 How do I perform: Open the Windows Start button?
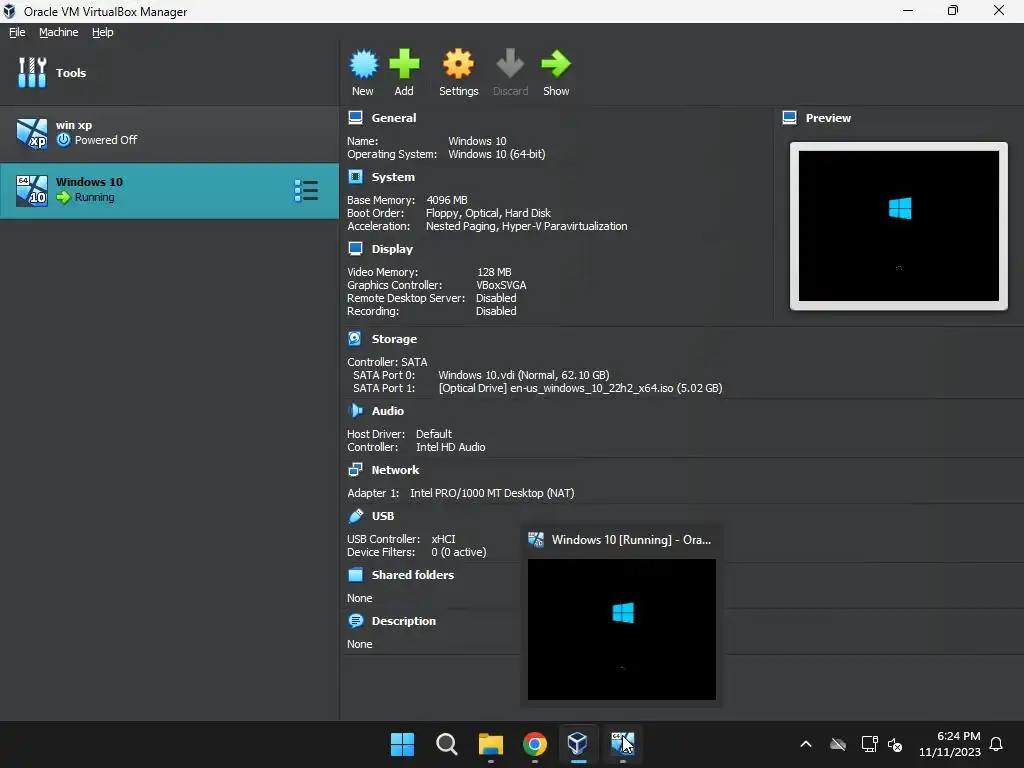[x=402, y=744]
